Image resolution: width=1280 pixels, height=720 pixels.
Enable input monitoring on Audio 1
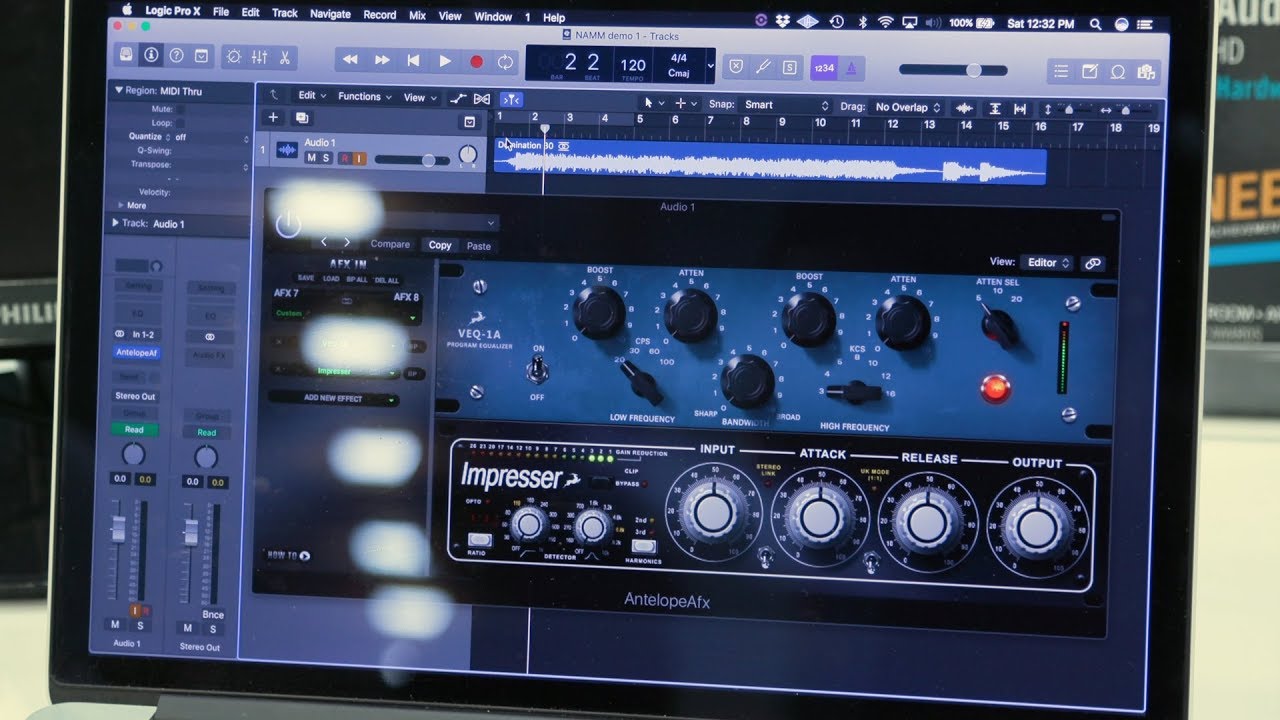click(x=358, y=159)
